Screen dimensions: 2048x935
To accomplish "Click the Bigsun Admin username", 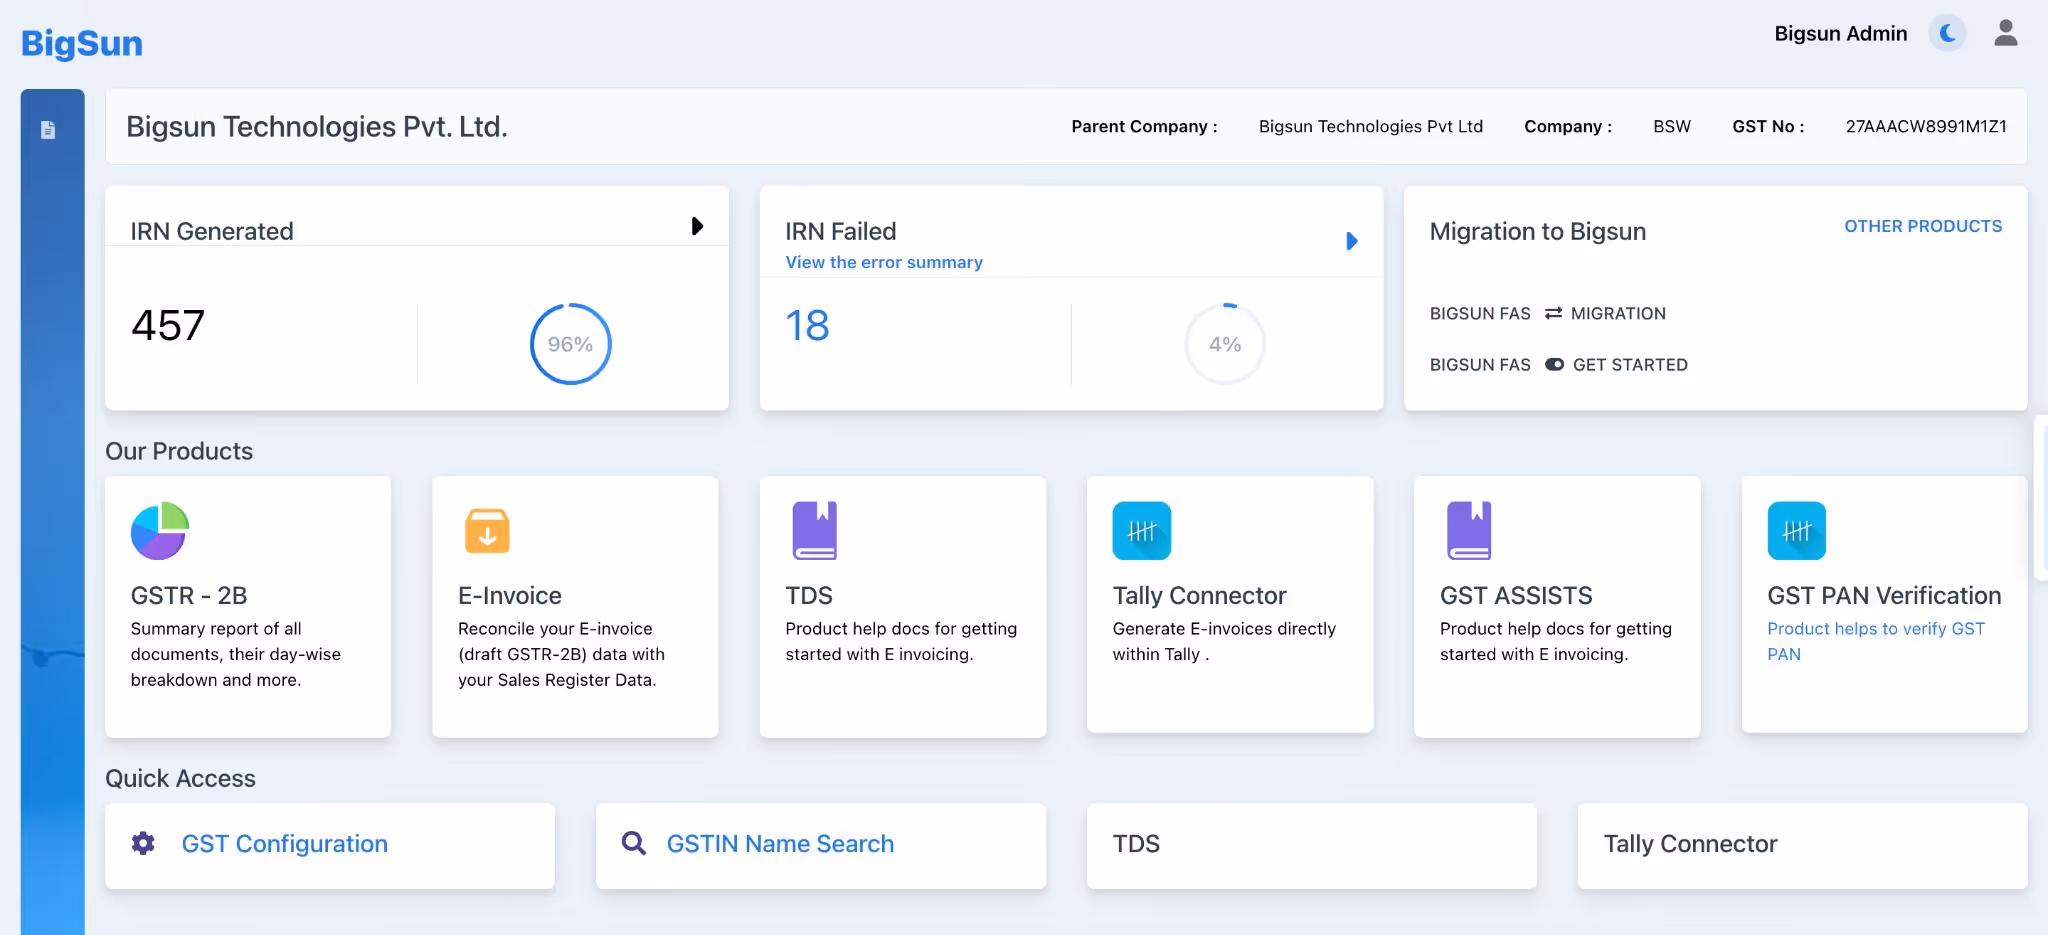I will coord(1841,34).
